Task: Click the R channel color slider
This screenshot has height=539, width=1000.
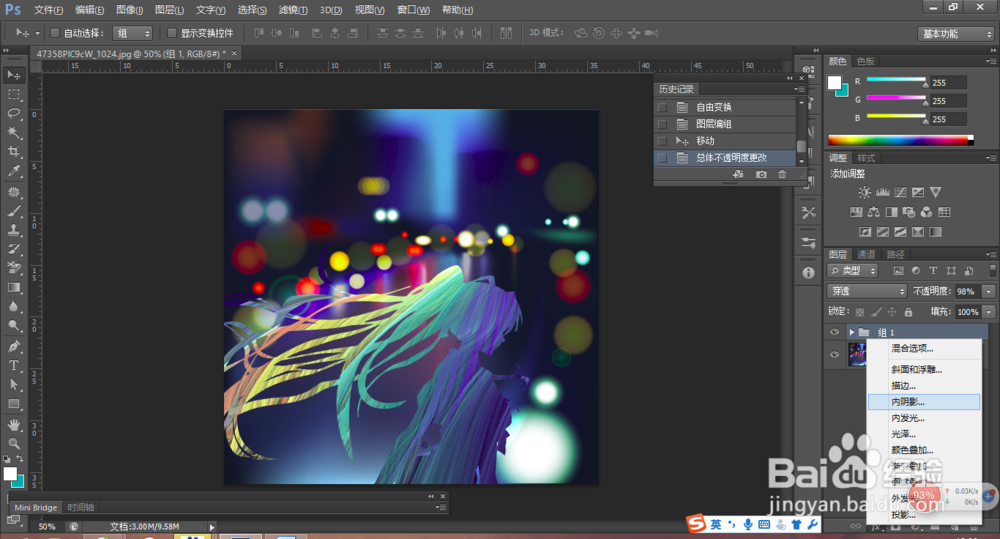Action: point(896,80)
